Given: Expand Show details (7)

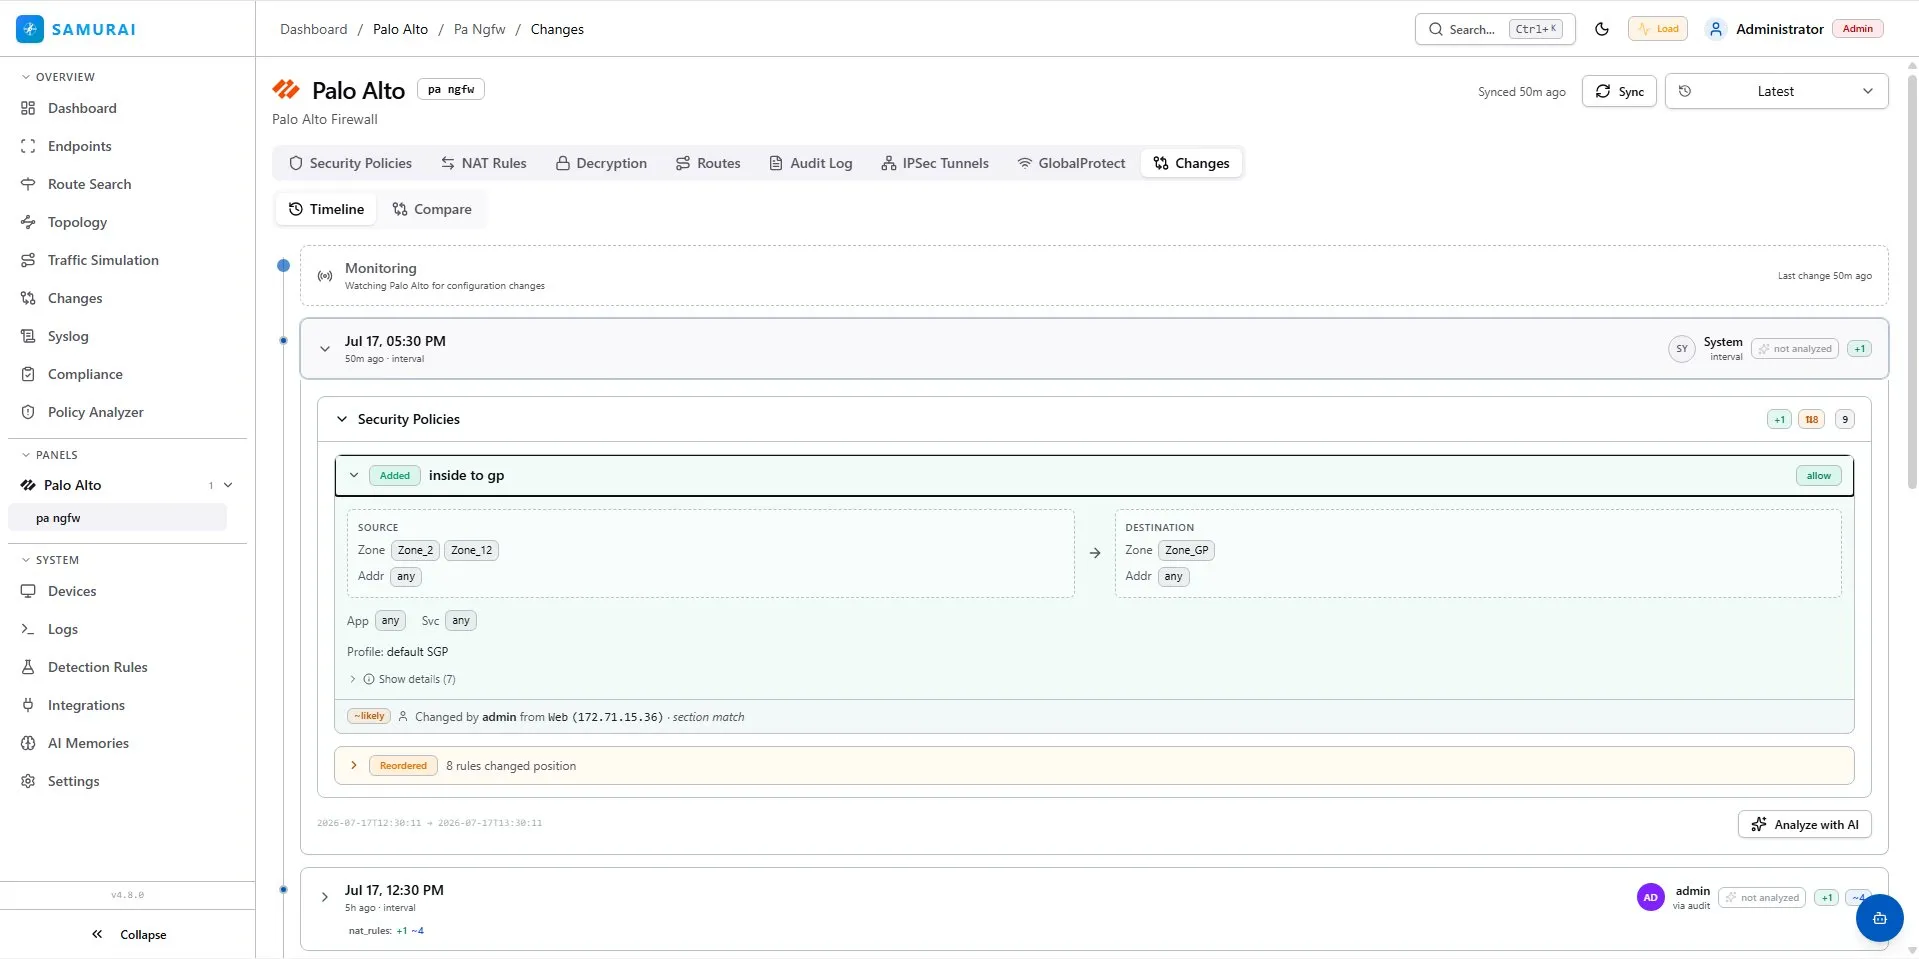Looking at the screenshot, I should 402,679.
